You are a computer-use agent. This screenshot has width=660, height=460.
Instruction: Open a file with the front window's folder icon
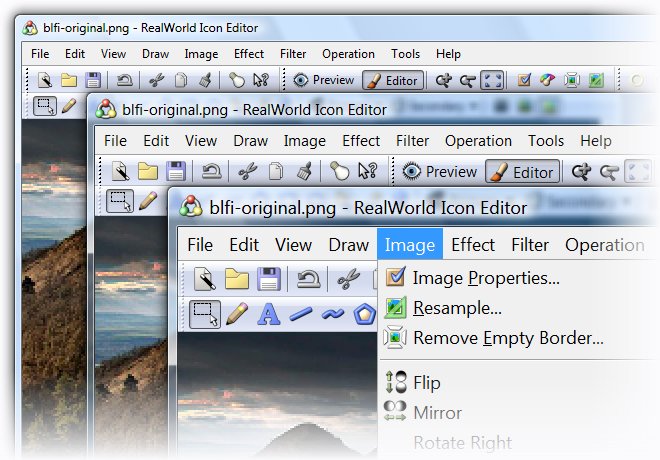pos(237,279)
